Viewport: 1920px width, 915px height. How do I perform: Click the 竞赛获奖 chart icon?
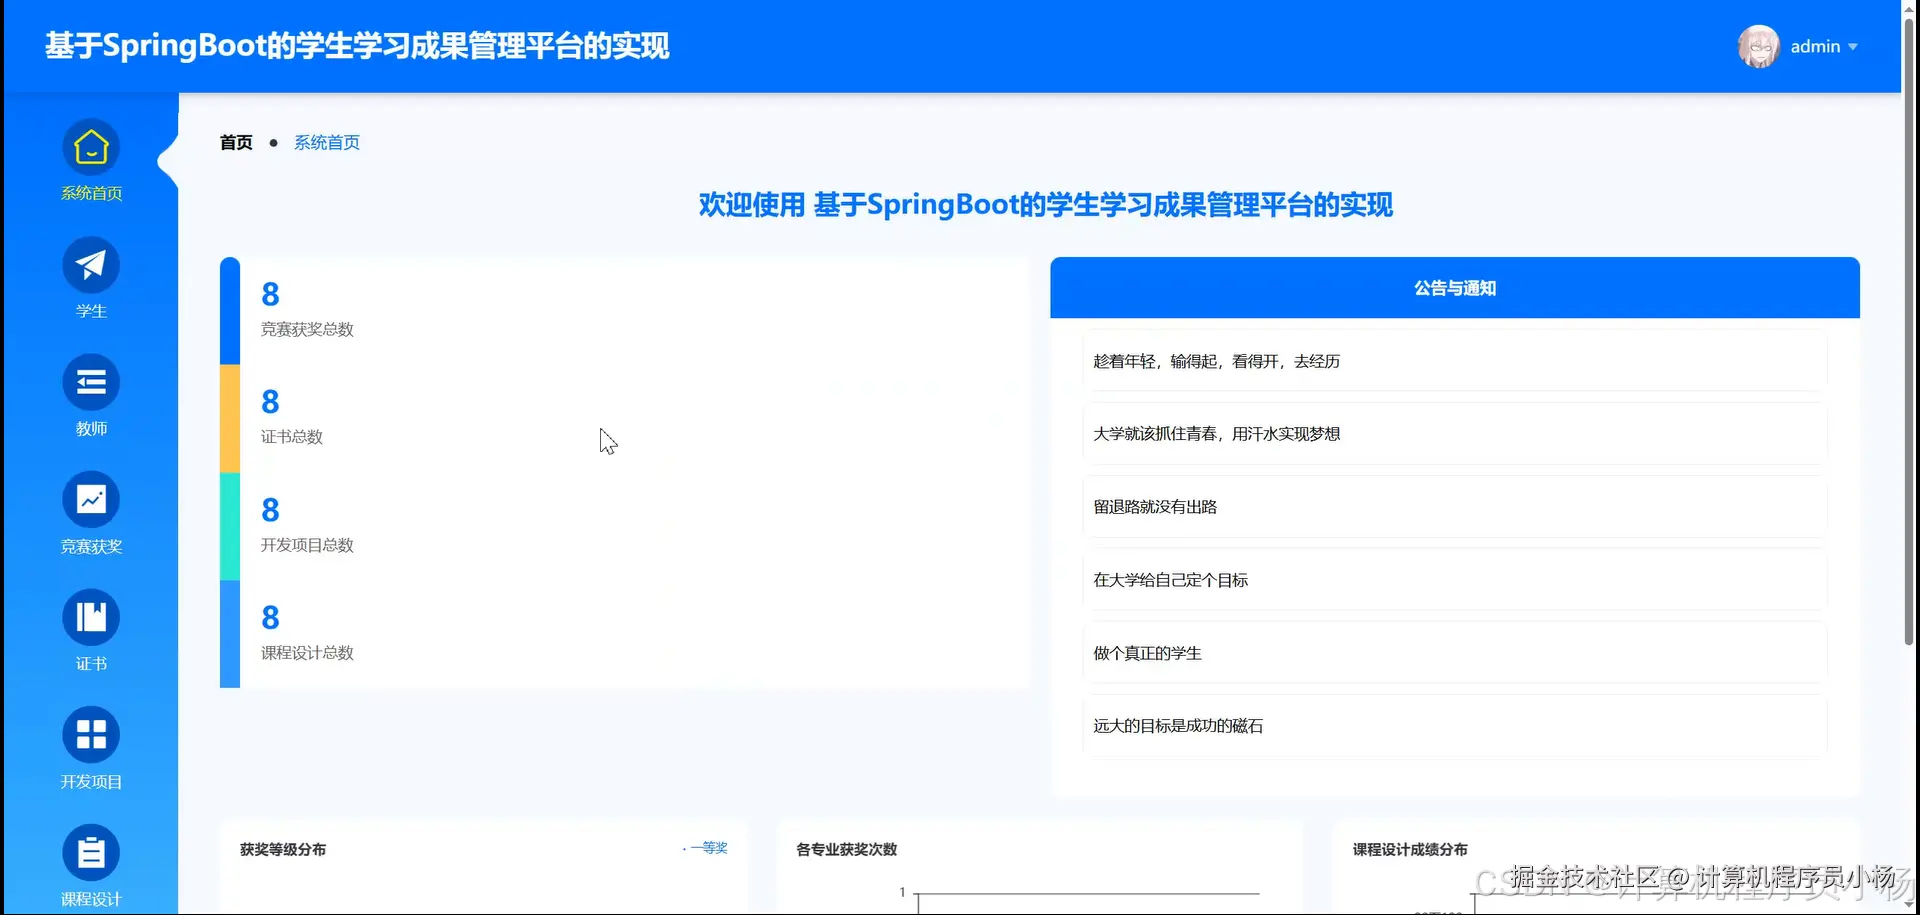(91, 499)
